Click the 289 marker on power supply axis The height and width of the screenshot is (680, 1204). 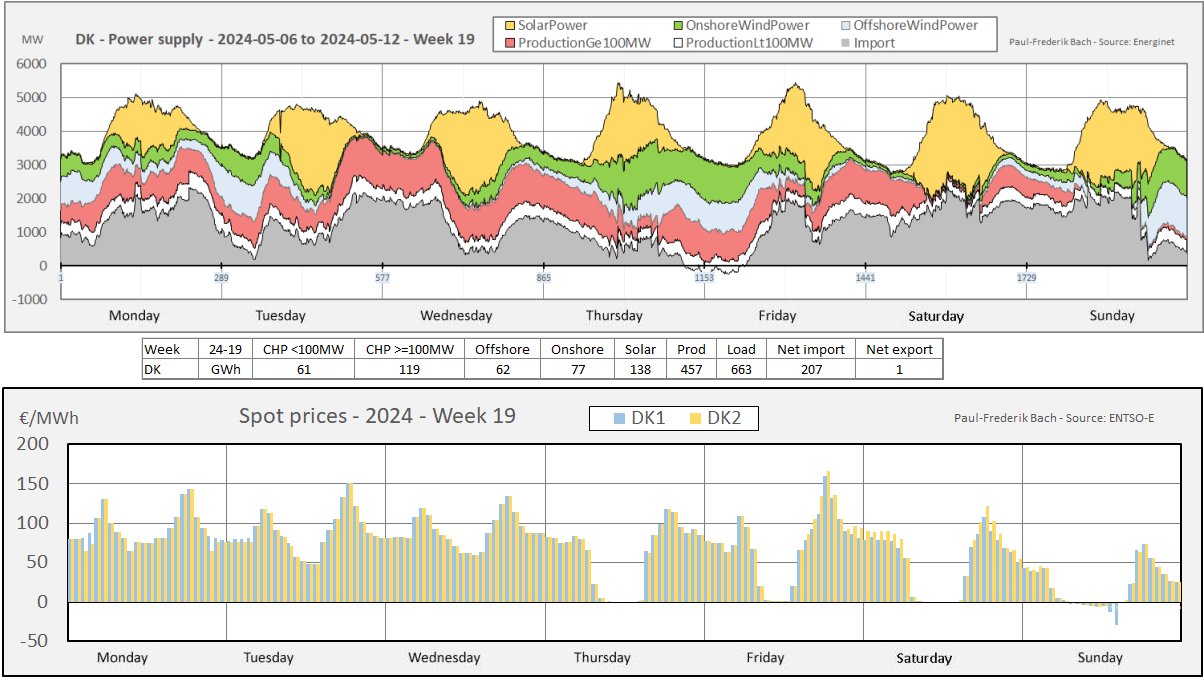tap(221, 278)
